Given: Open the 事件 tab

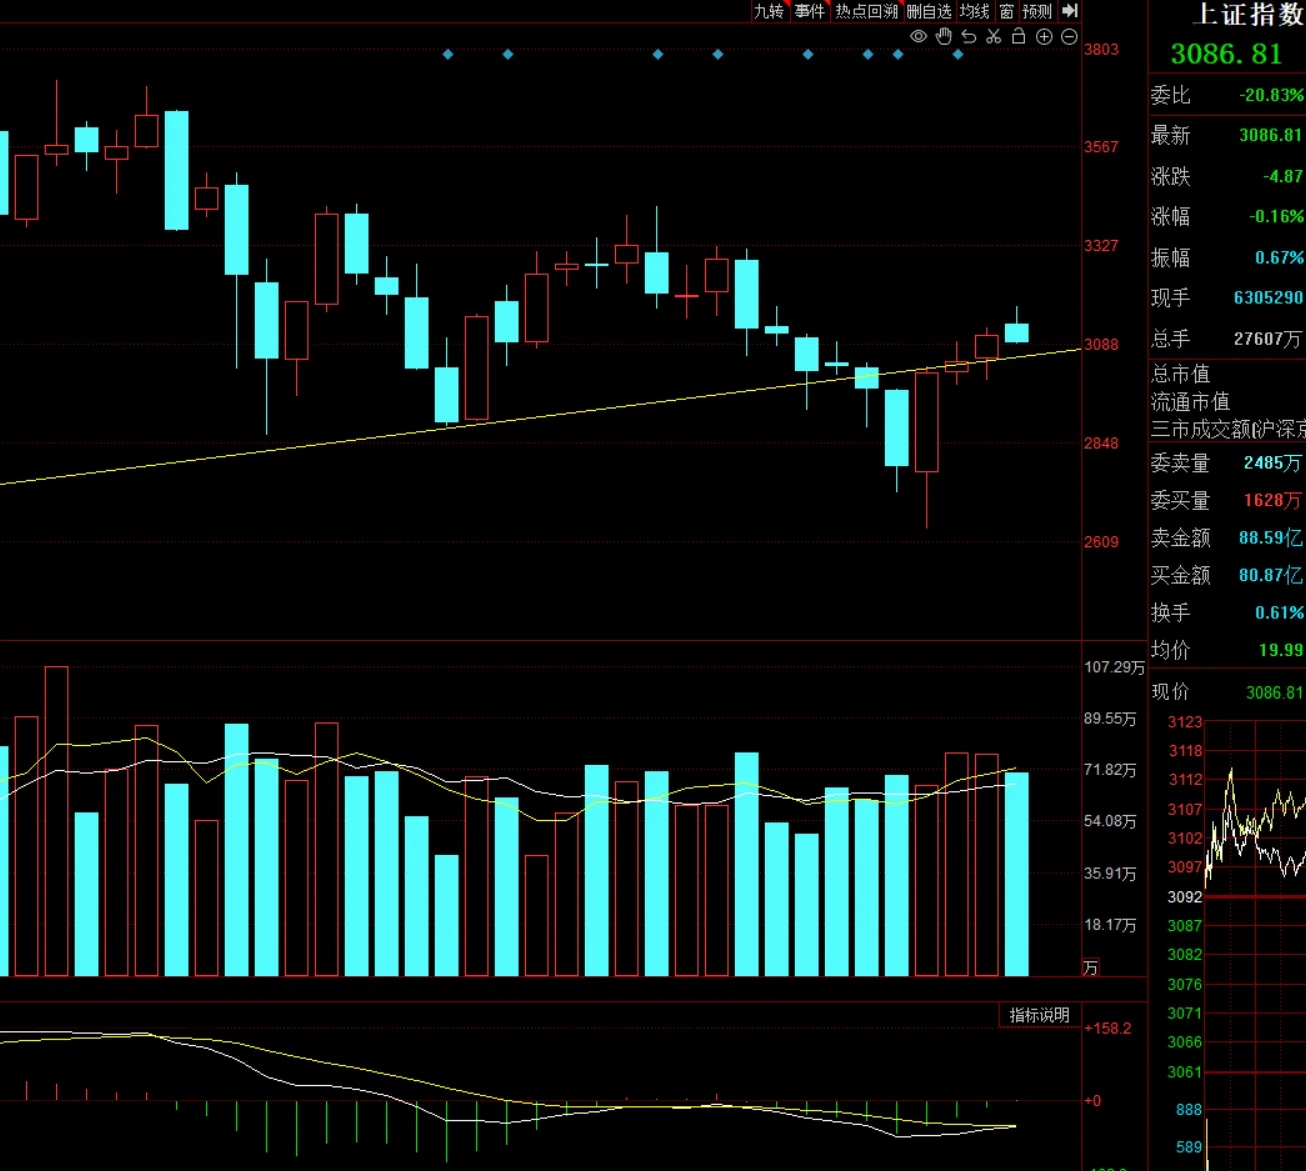Looking at the screenshot, I should click(810, 11).
